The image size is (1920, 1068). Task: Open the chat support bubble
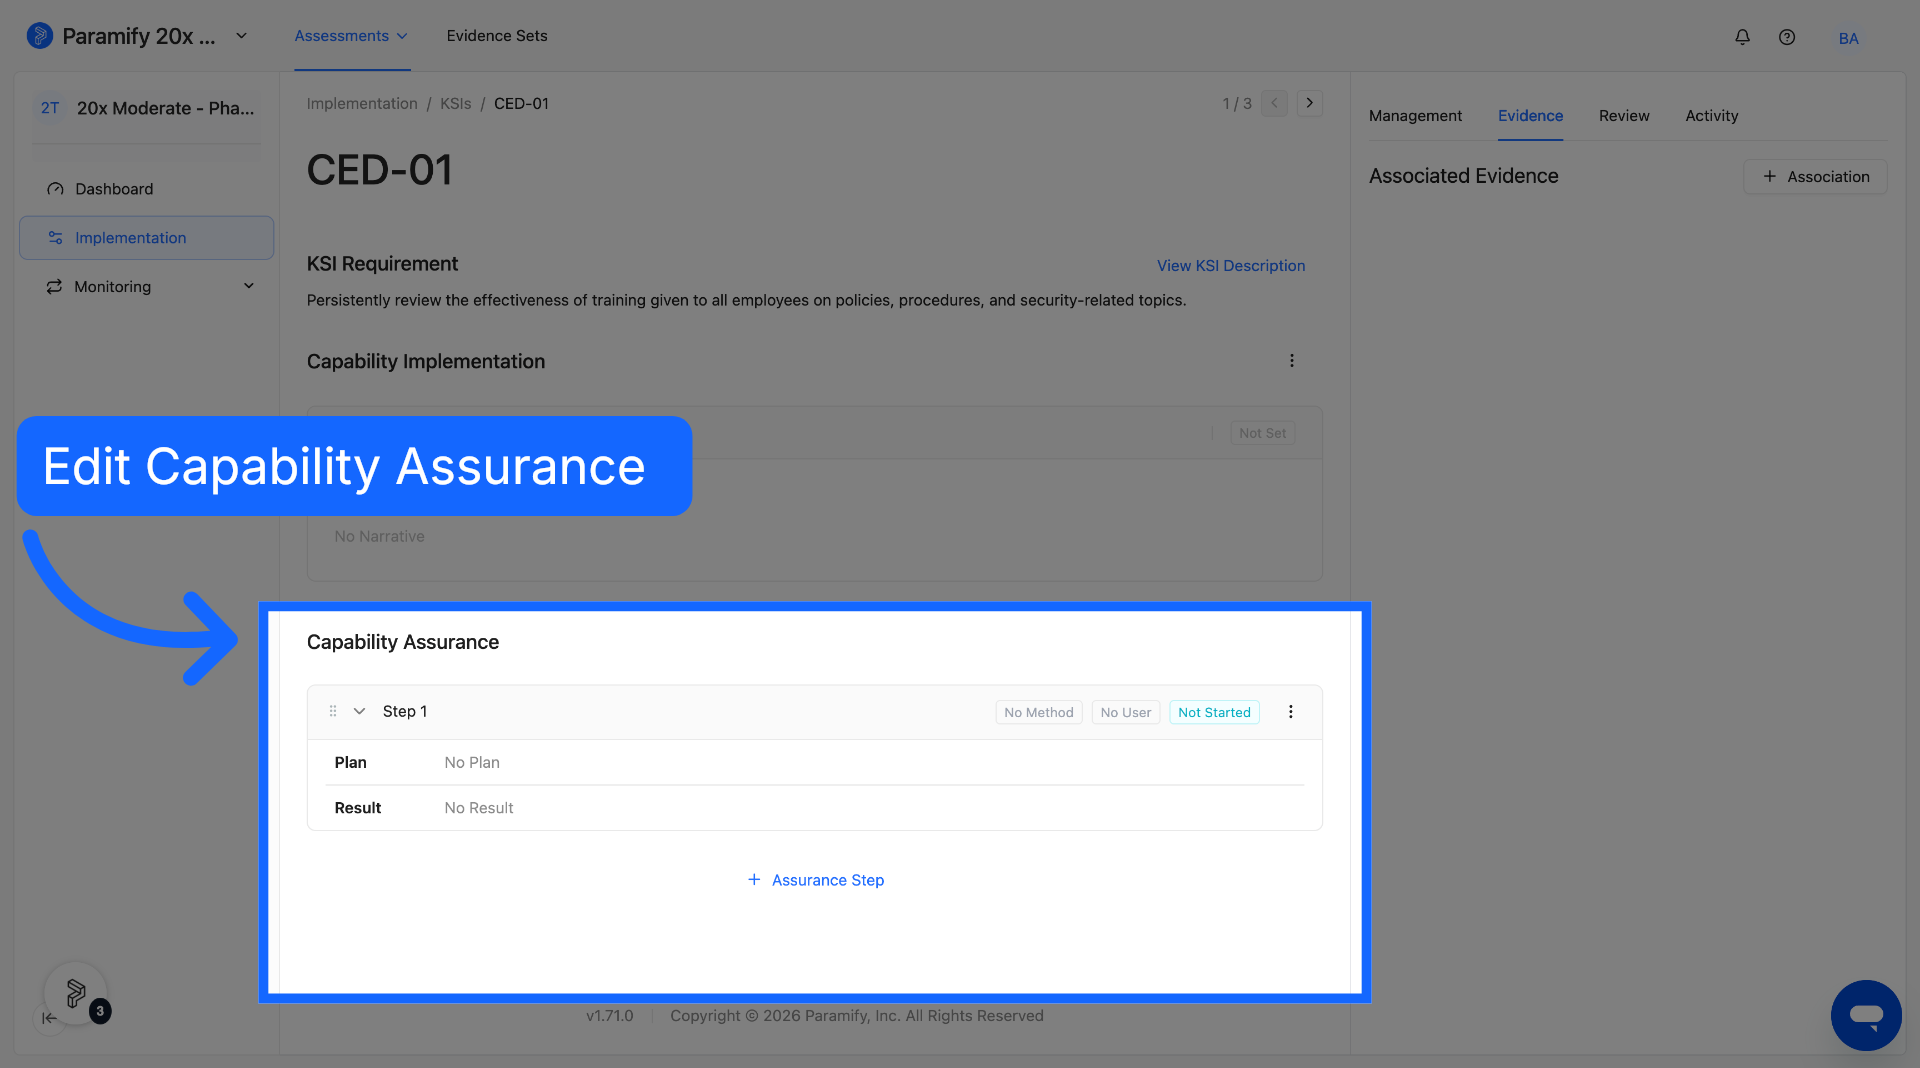click(1866, 1015)
